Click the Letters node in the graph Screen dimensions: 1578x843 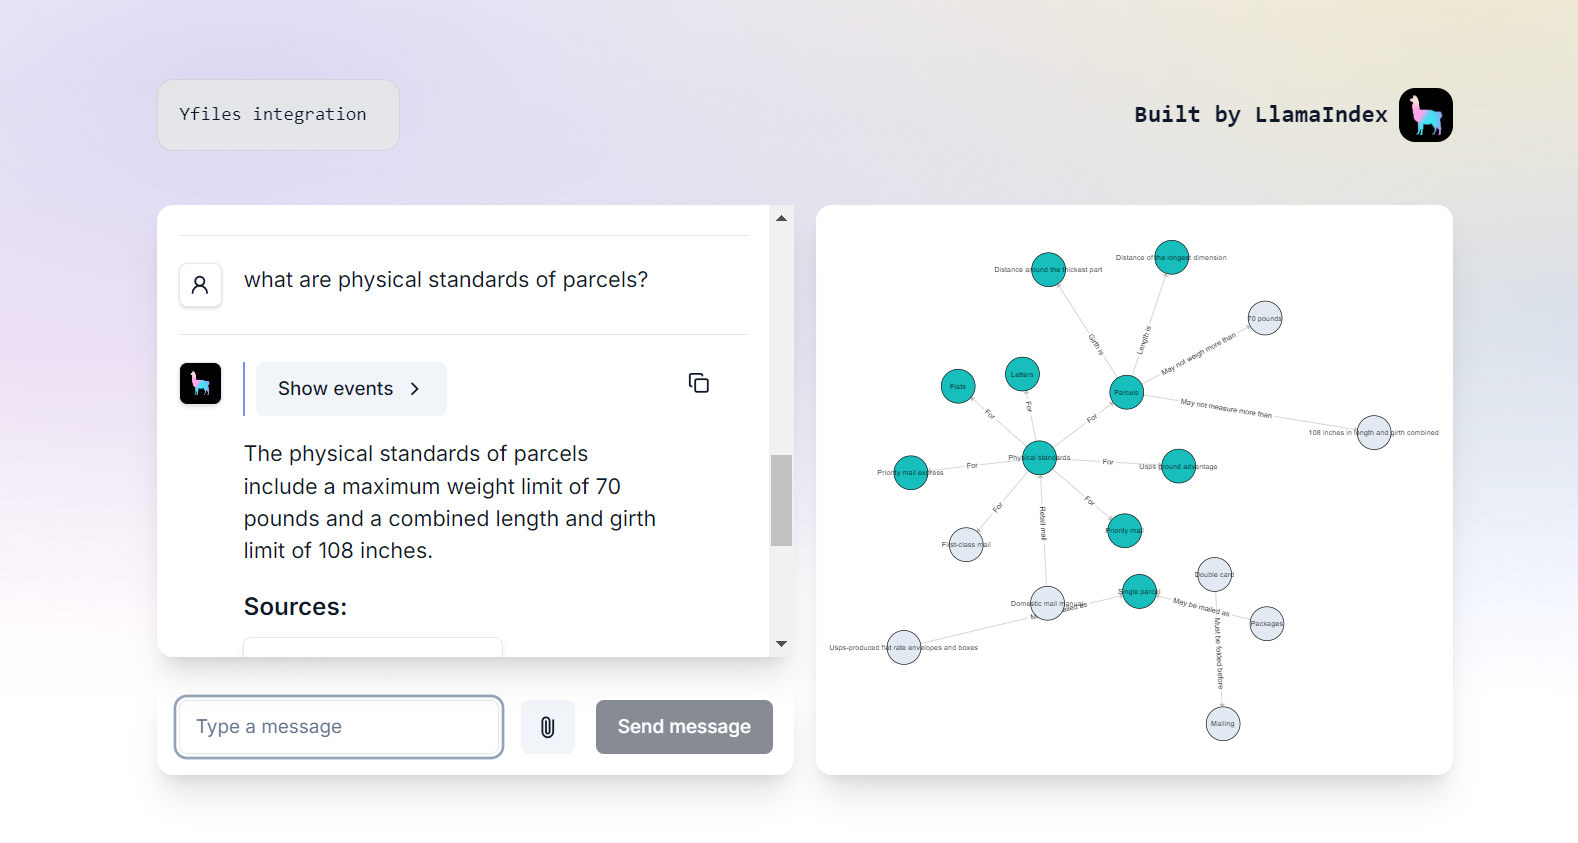click(1021, 374)
